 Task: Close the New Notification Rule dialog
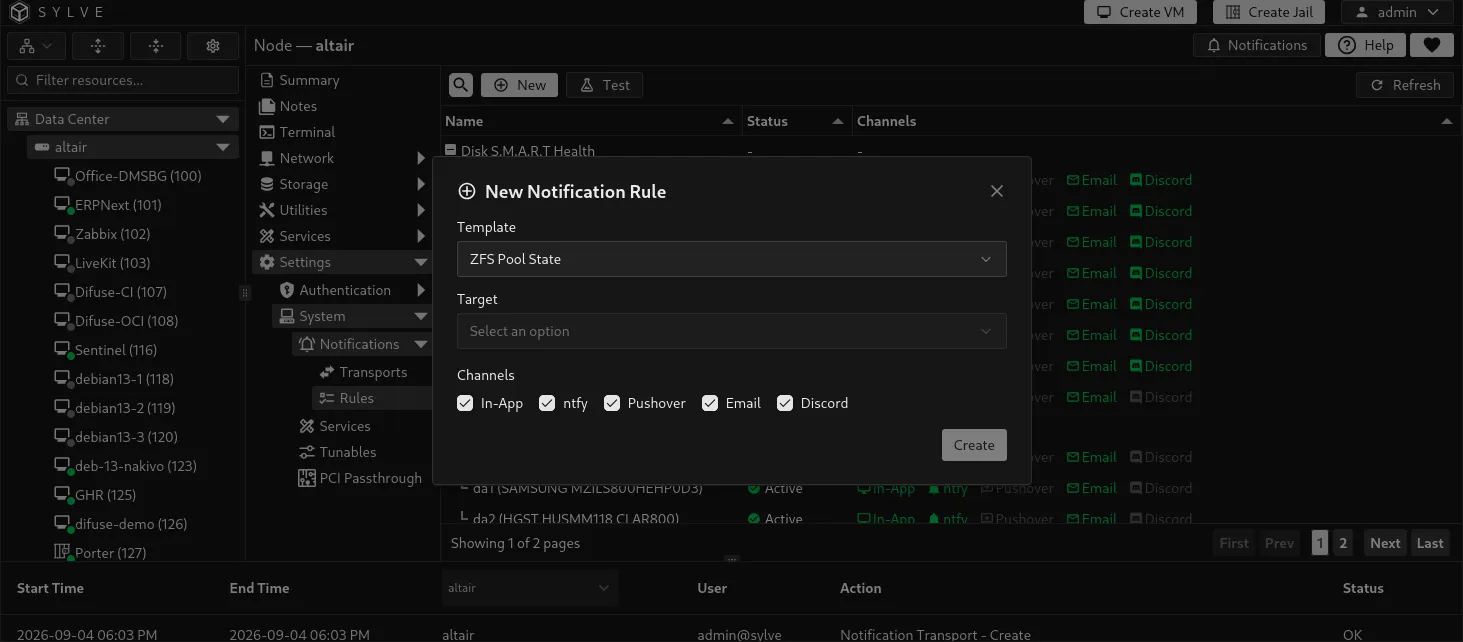pyautogui.click(x=996, y=191)
